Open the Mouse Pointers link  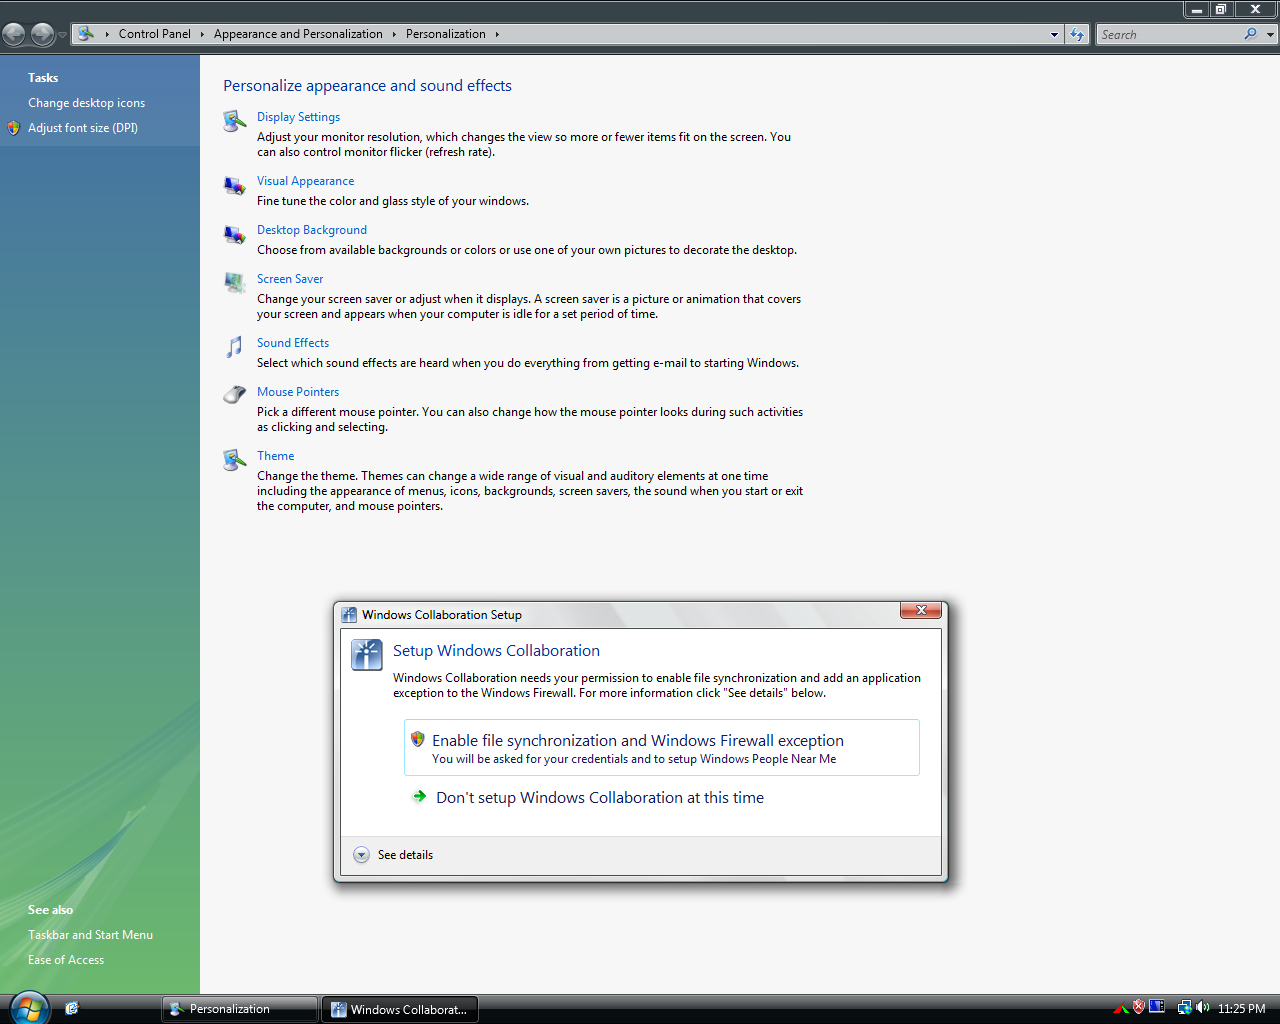(x=298, y=392)
